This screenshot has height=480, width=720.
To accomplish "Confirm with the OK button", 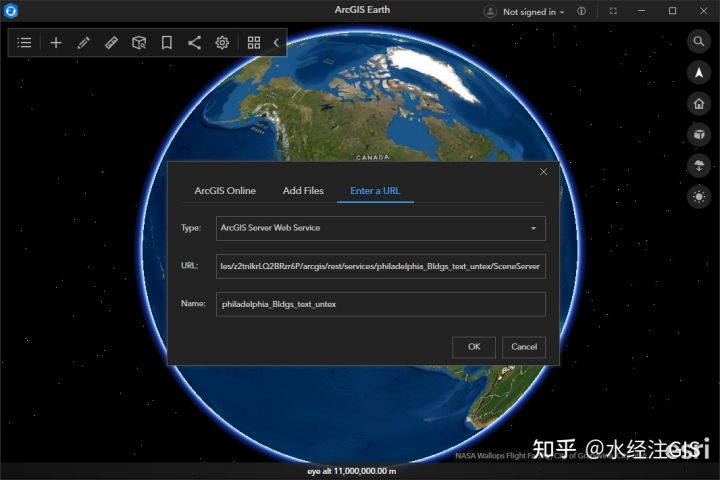I will coord(474,347).
